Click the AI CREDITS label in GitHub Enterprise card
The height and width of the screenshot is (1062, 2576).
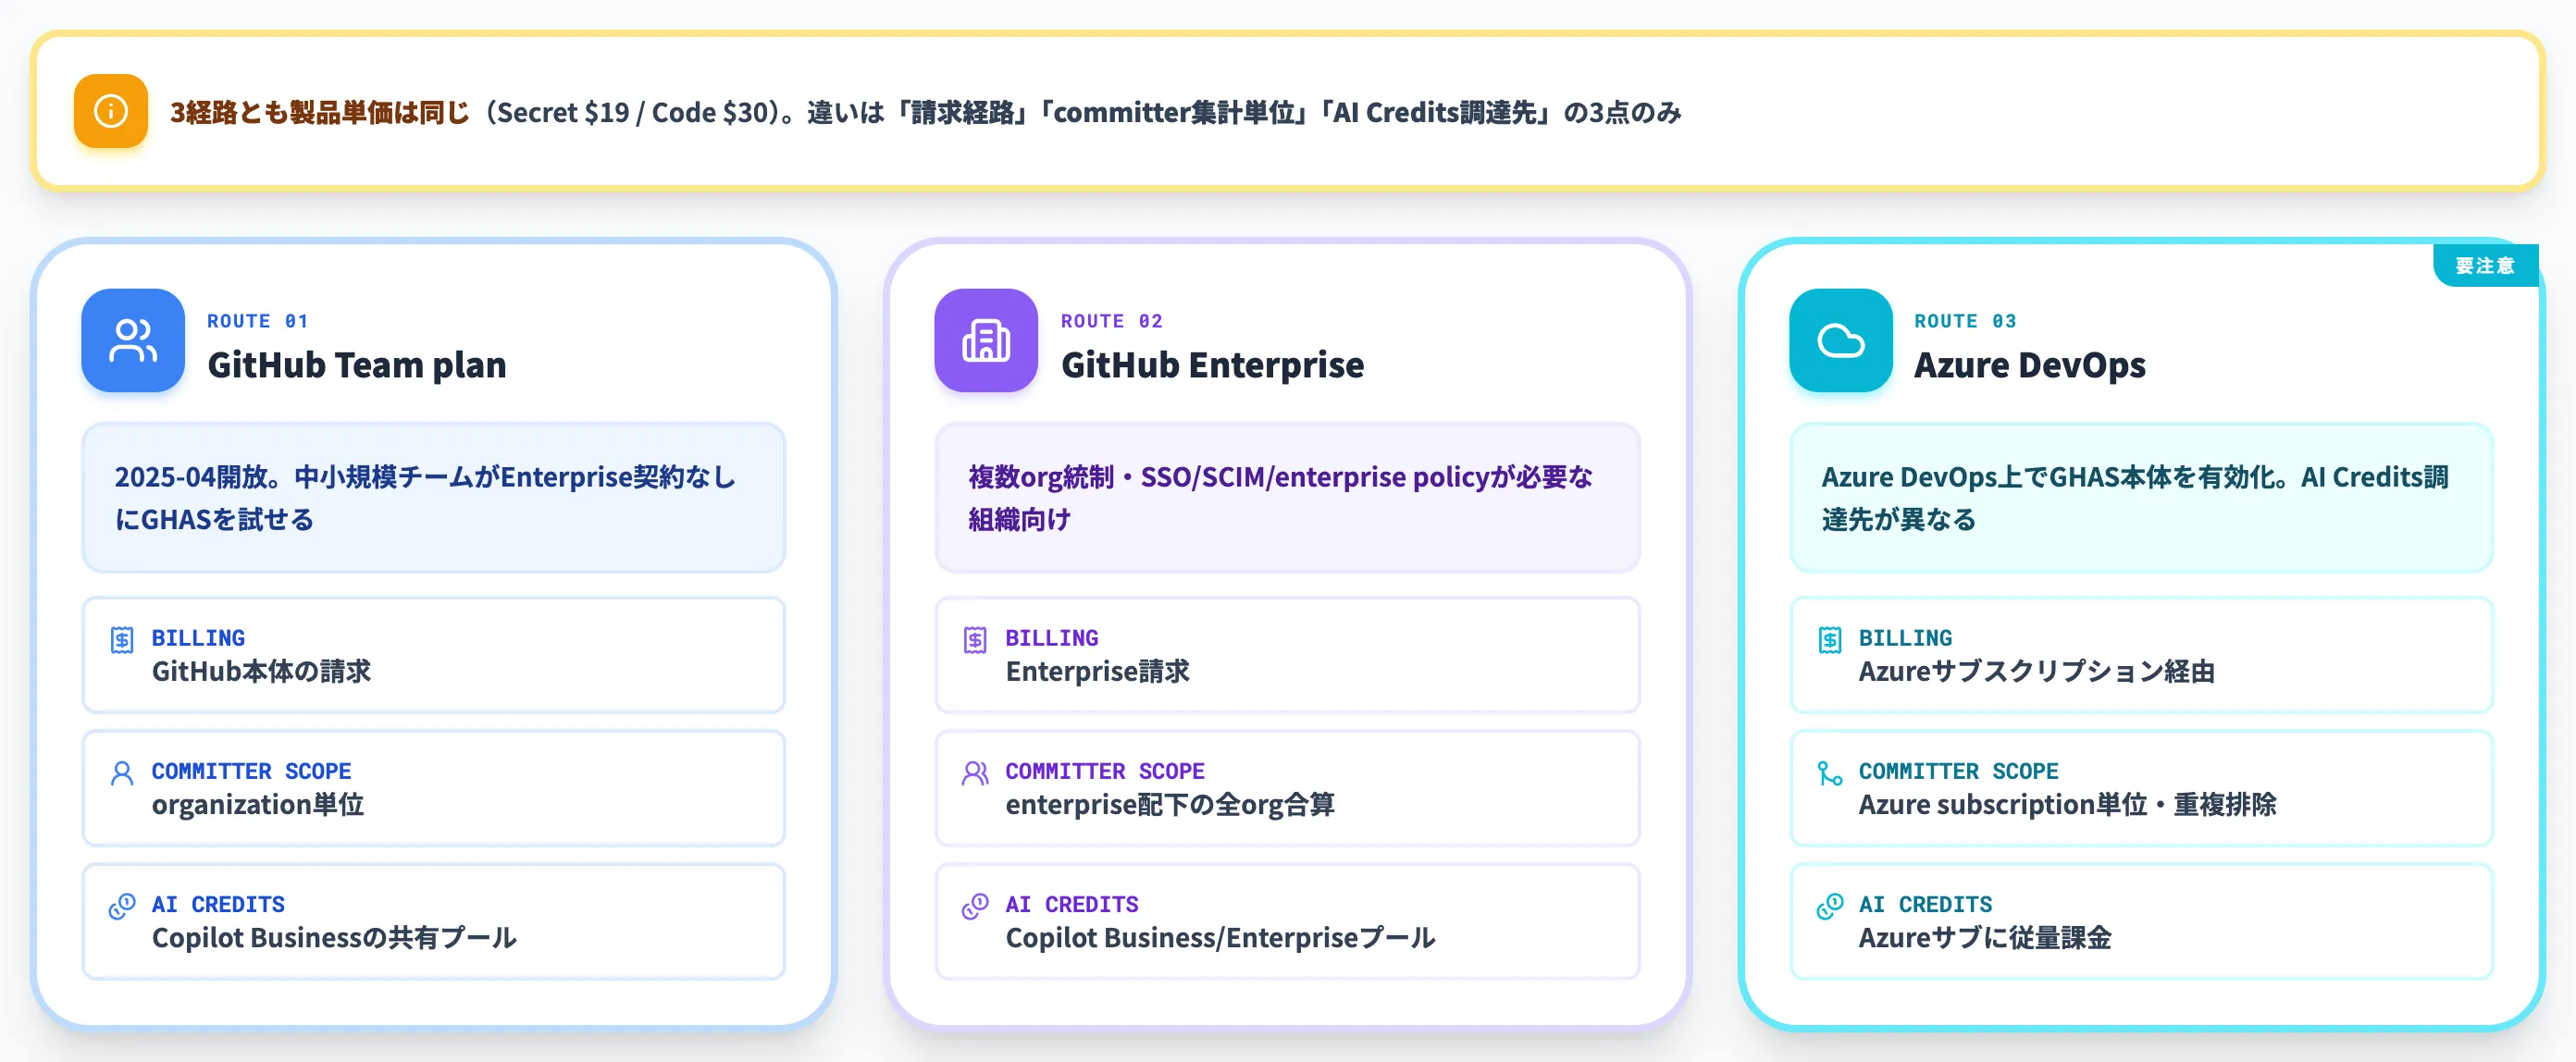tap(1071, 903)
